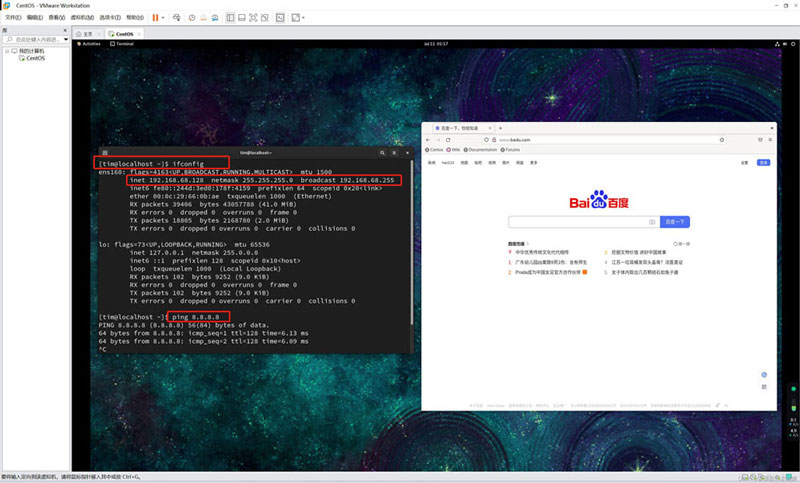Open the 虚拟机(M) menu
The image size is (800, 483).
76,18
